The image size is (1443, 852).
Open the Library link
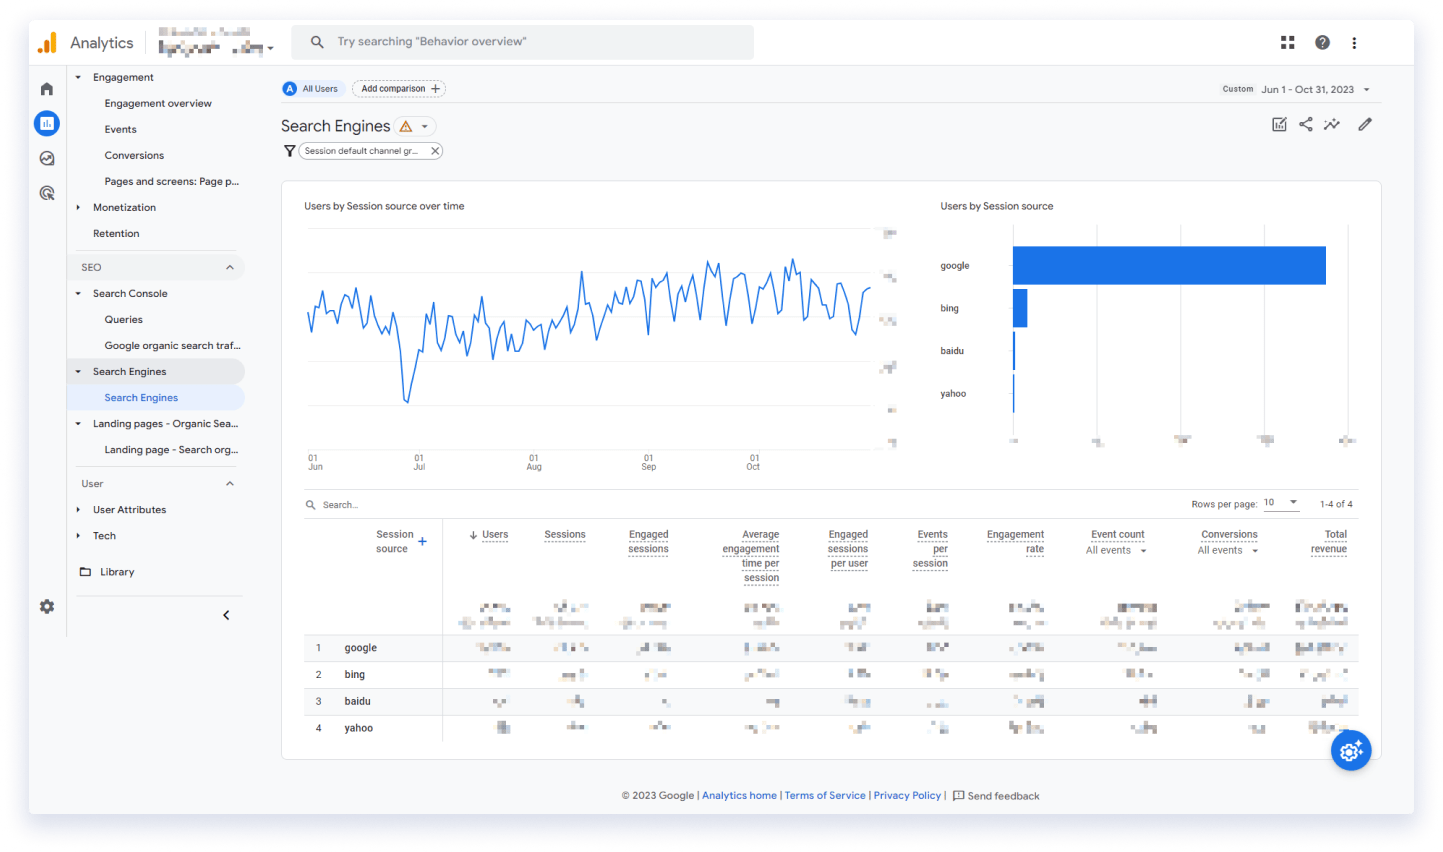click(117, 572)
